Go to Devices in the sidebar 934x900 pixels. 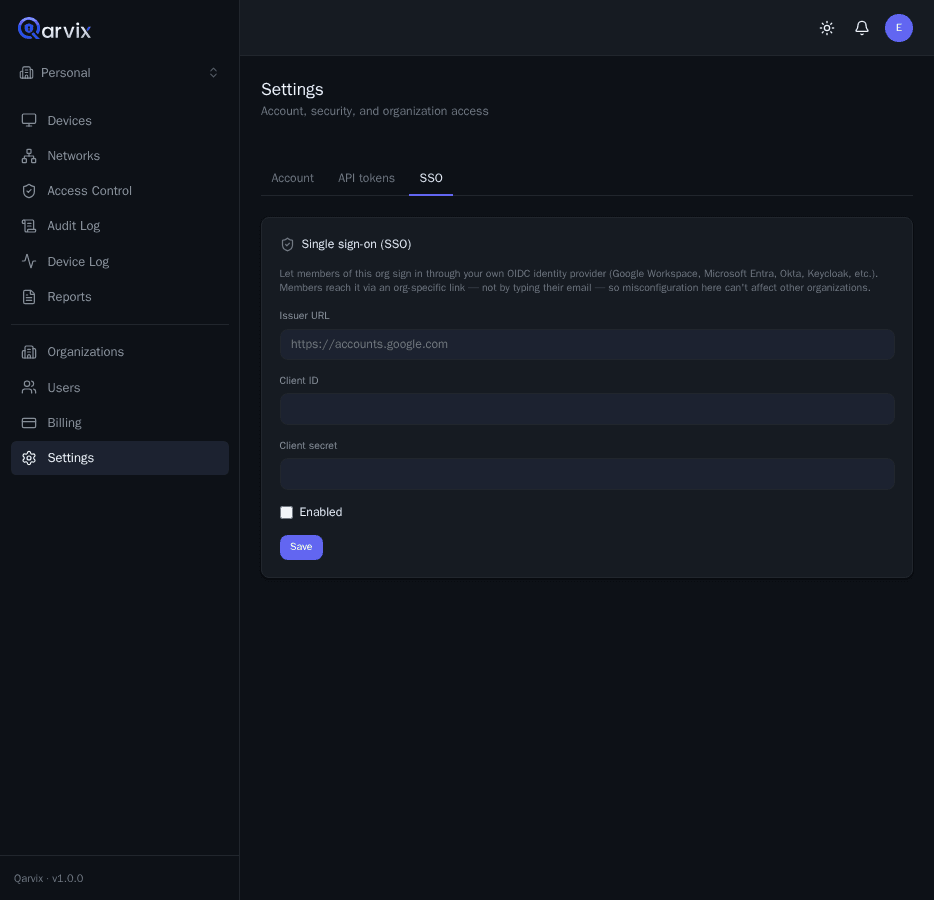coord(120,120)
